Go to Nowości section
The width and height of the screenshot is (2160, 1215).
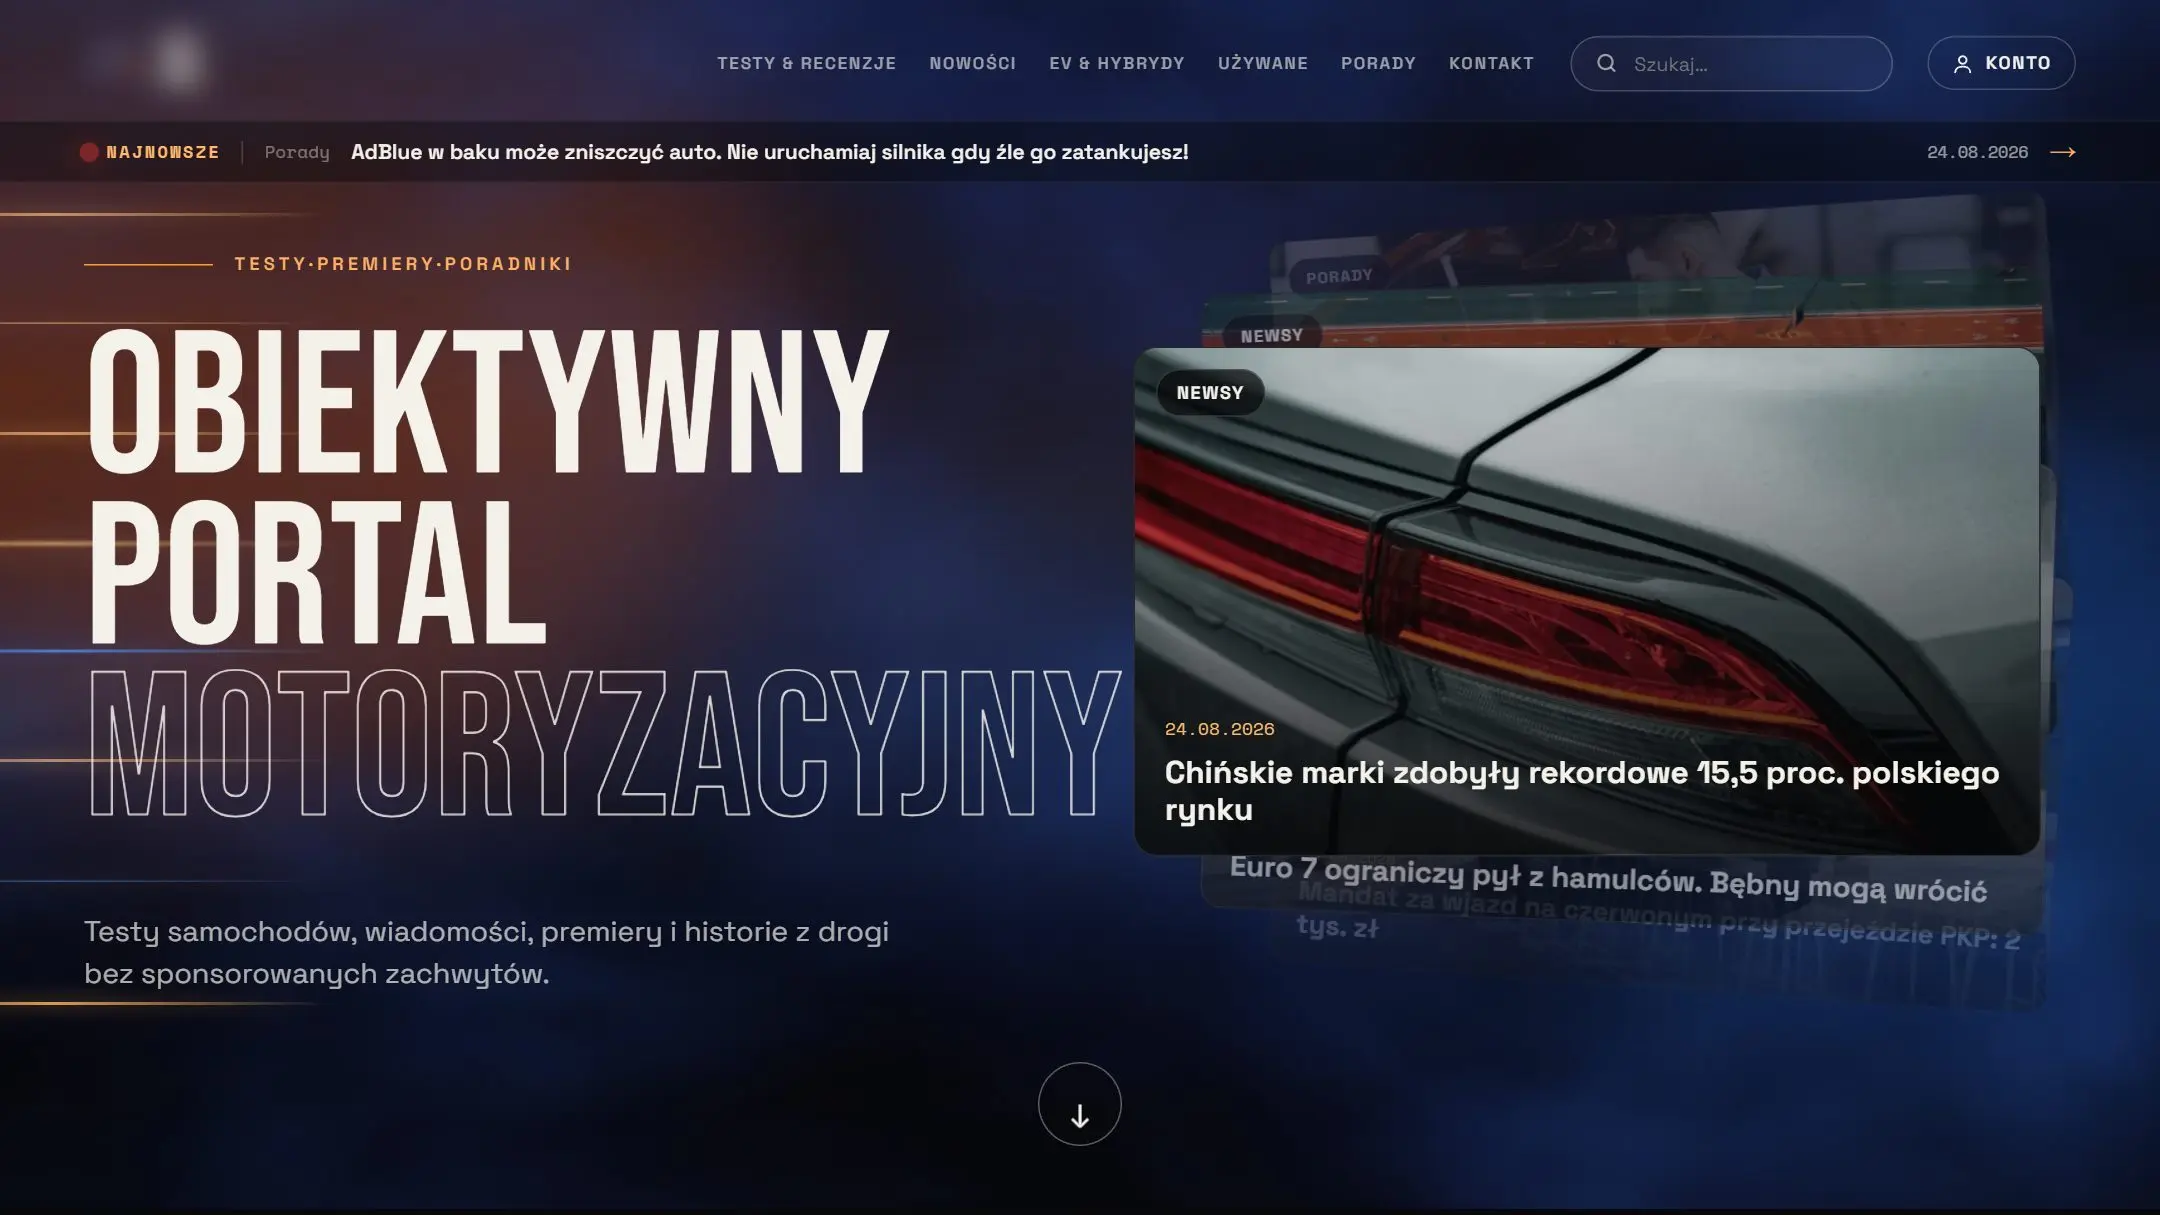[972, 64]
